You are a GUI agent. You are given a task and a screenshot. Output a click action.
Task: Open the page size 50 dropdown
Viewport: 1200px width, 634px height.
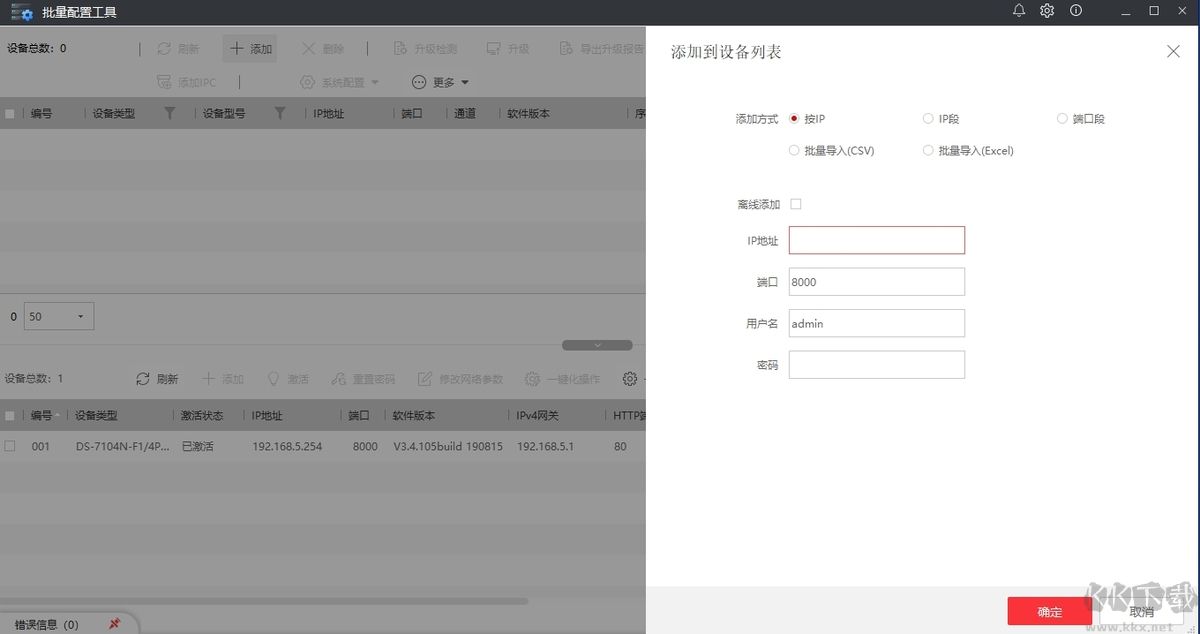57,316
